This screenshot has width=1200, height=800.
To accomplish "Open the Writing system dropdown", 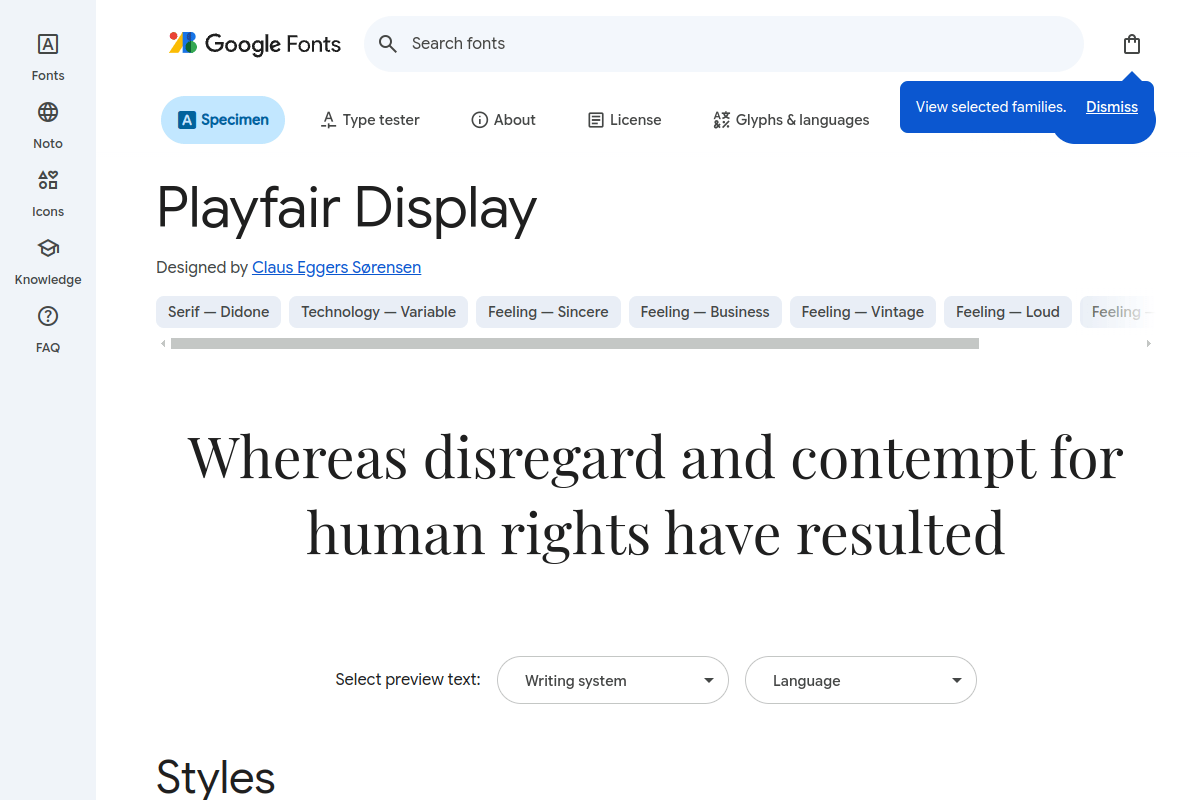I will pyautogui.click(x=612, y=680).
